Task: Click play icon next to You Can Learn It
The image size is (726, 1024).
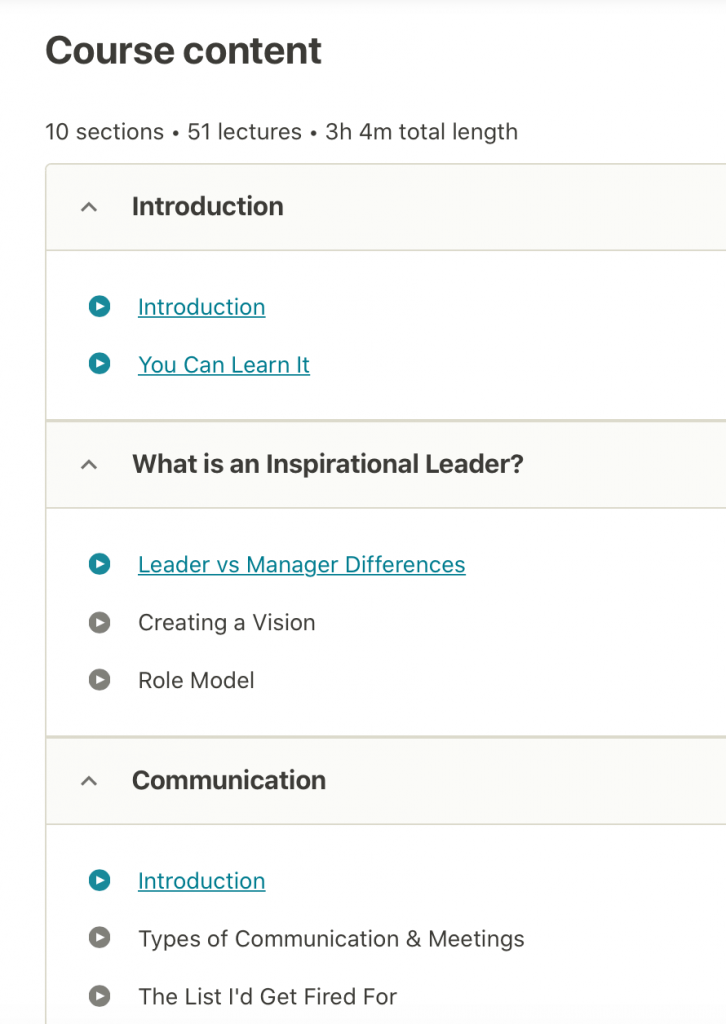Action: point(99,364)
